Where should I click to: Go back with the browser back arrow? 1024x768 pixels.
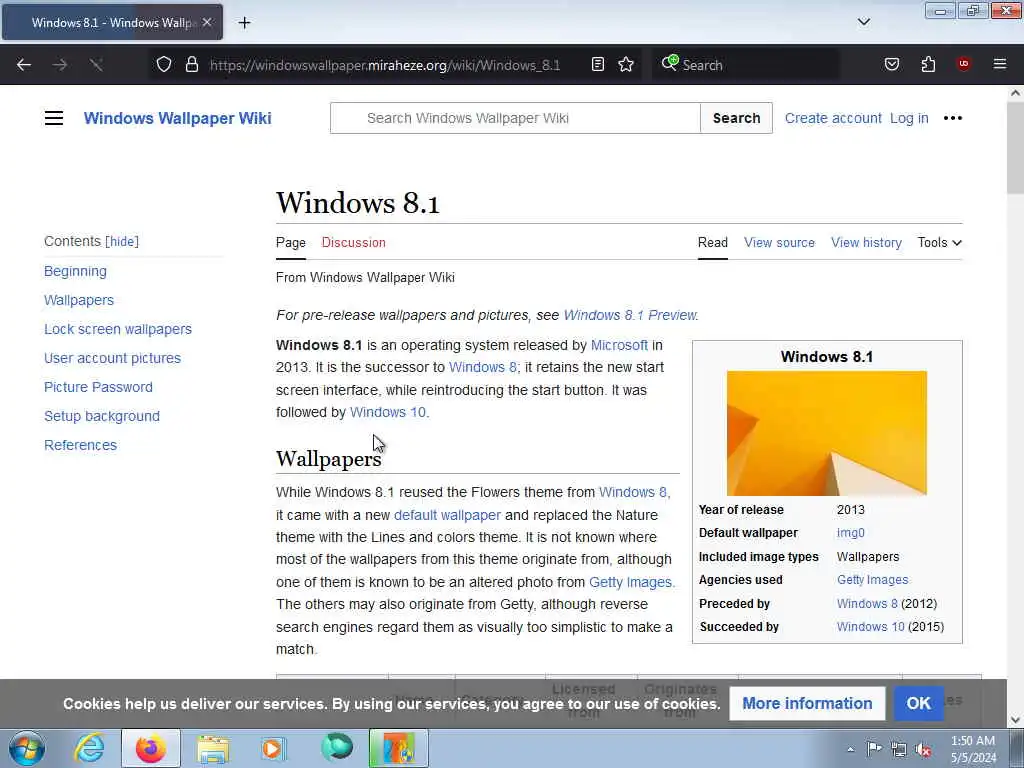pyautogui.click(x=24, y=65)
